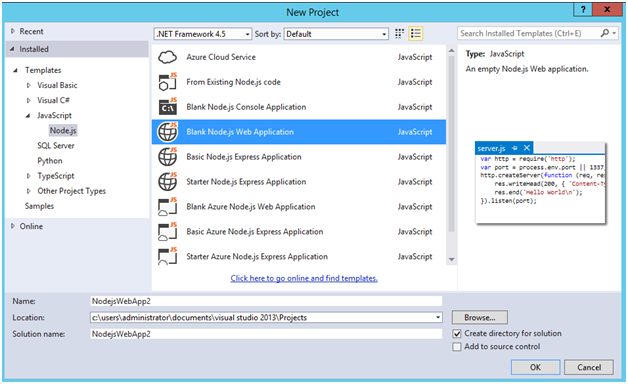Click the template list scrollbar thumb

(451, 144)
